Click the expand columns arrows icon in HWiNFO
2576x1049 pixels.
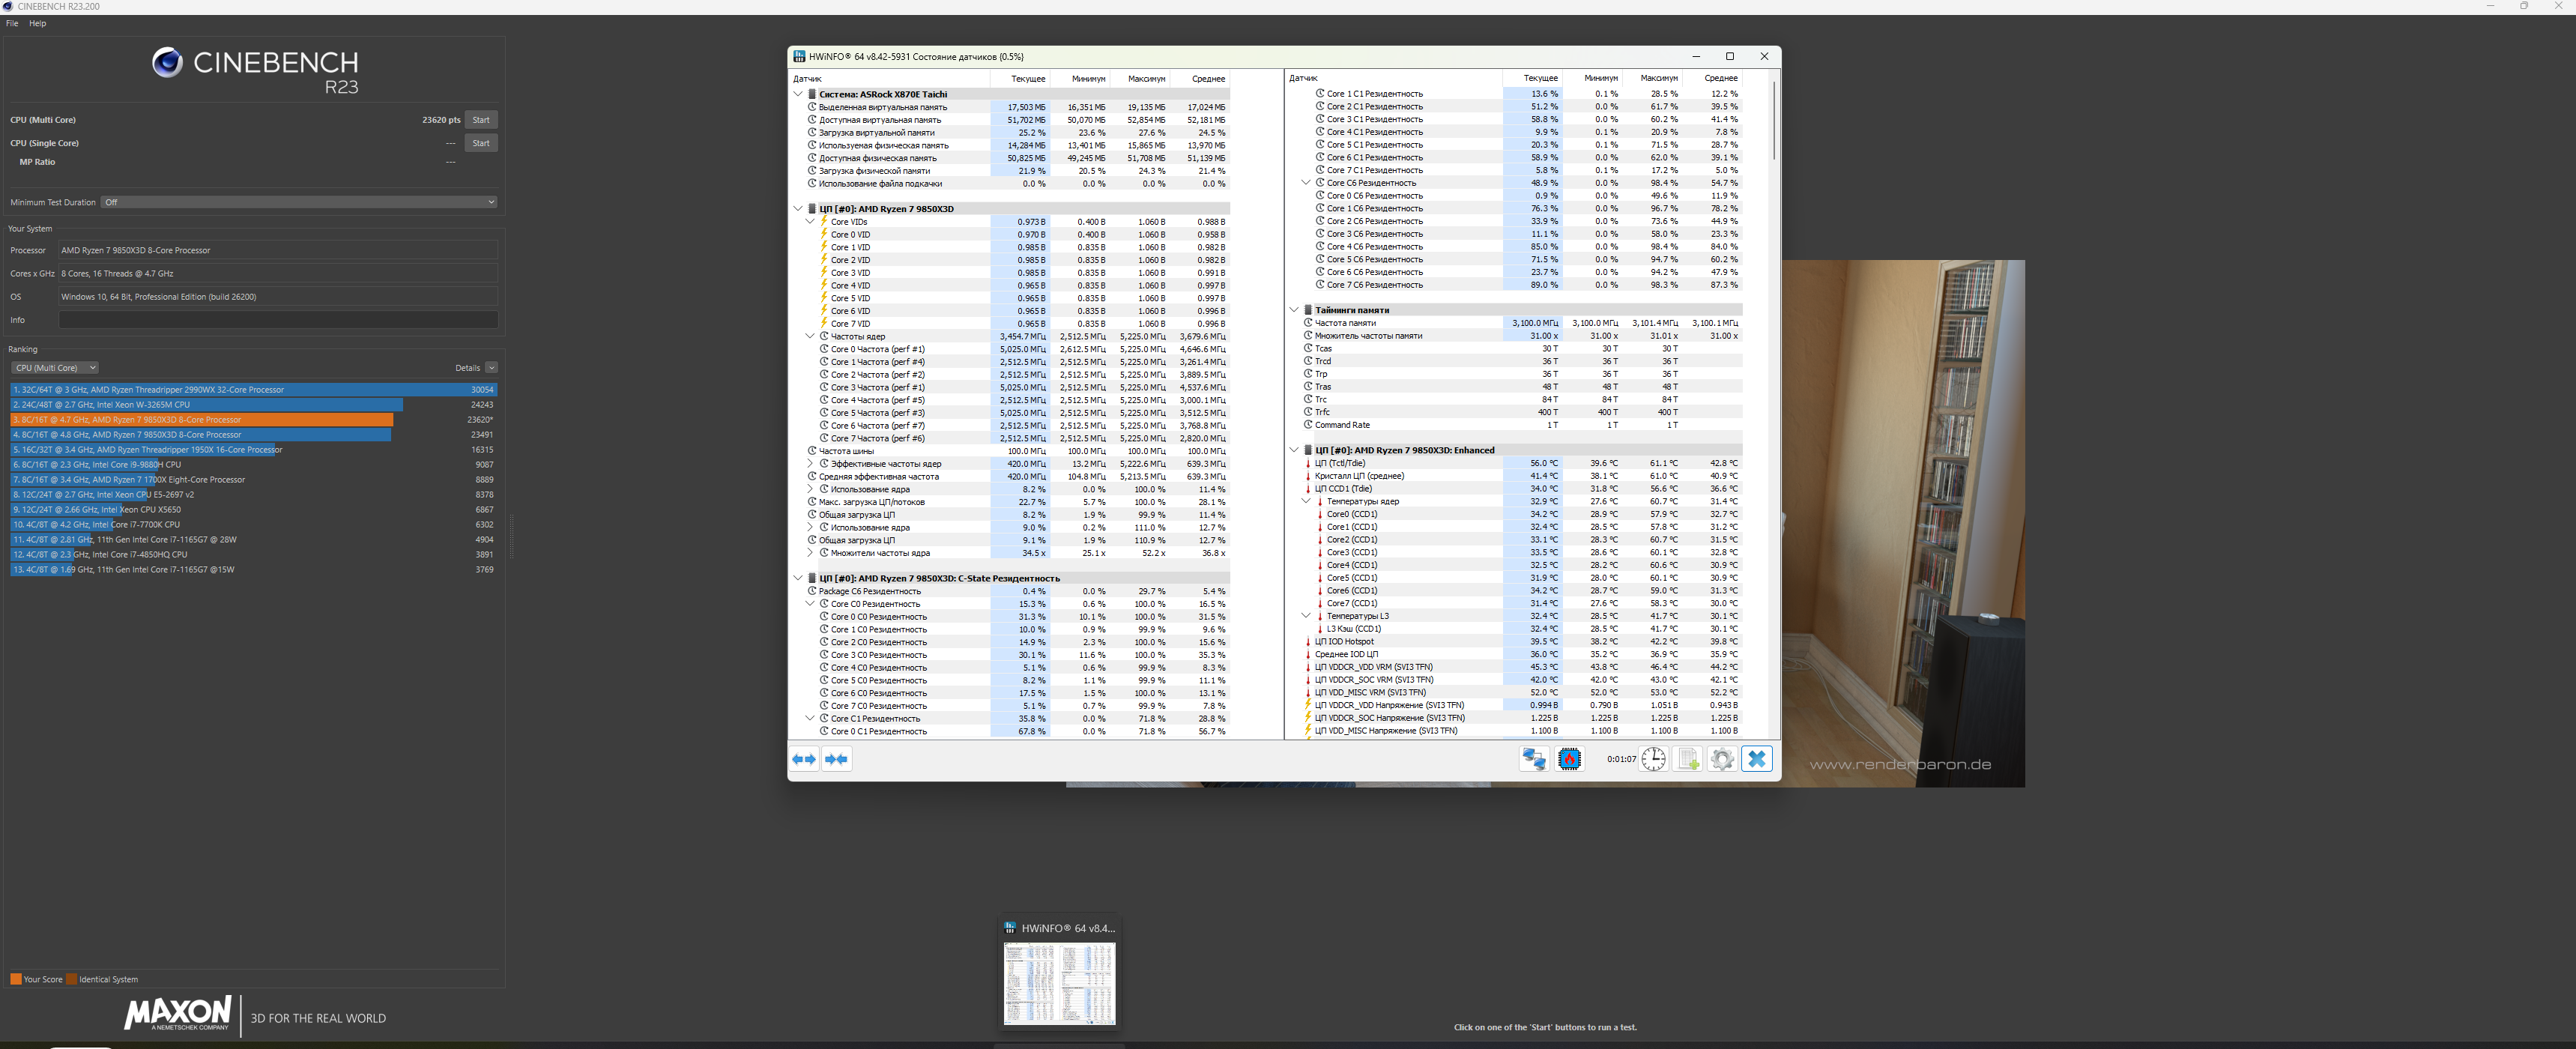(x=804, y=759)
